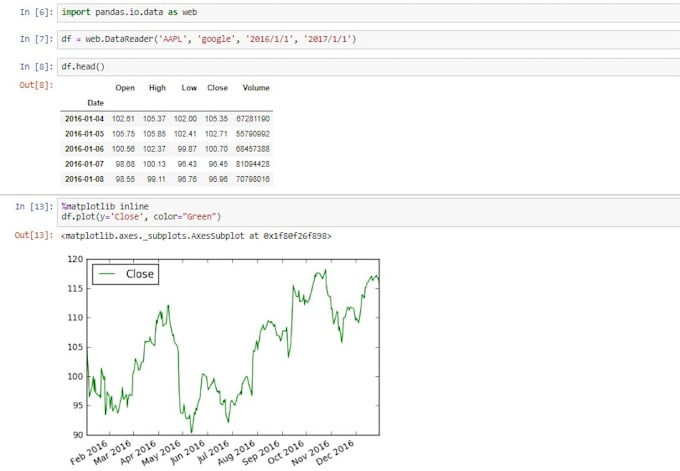Click the Open column header
The height and width of the screenshot is (471, 680).
pos(125,88)
